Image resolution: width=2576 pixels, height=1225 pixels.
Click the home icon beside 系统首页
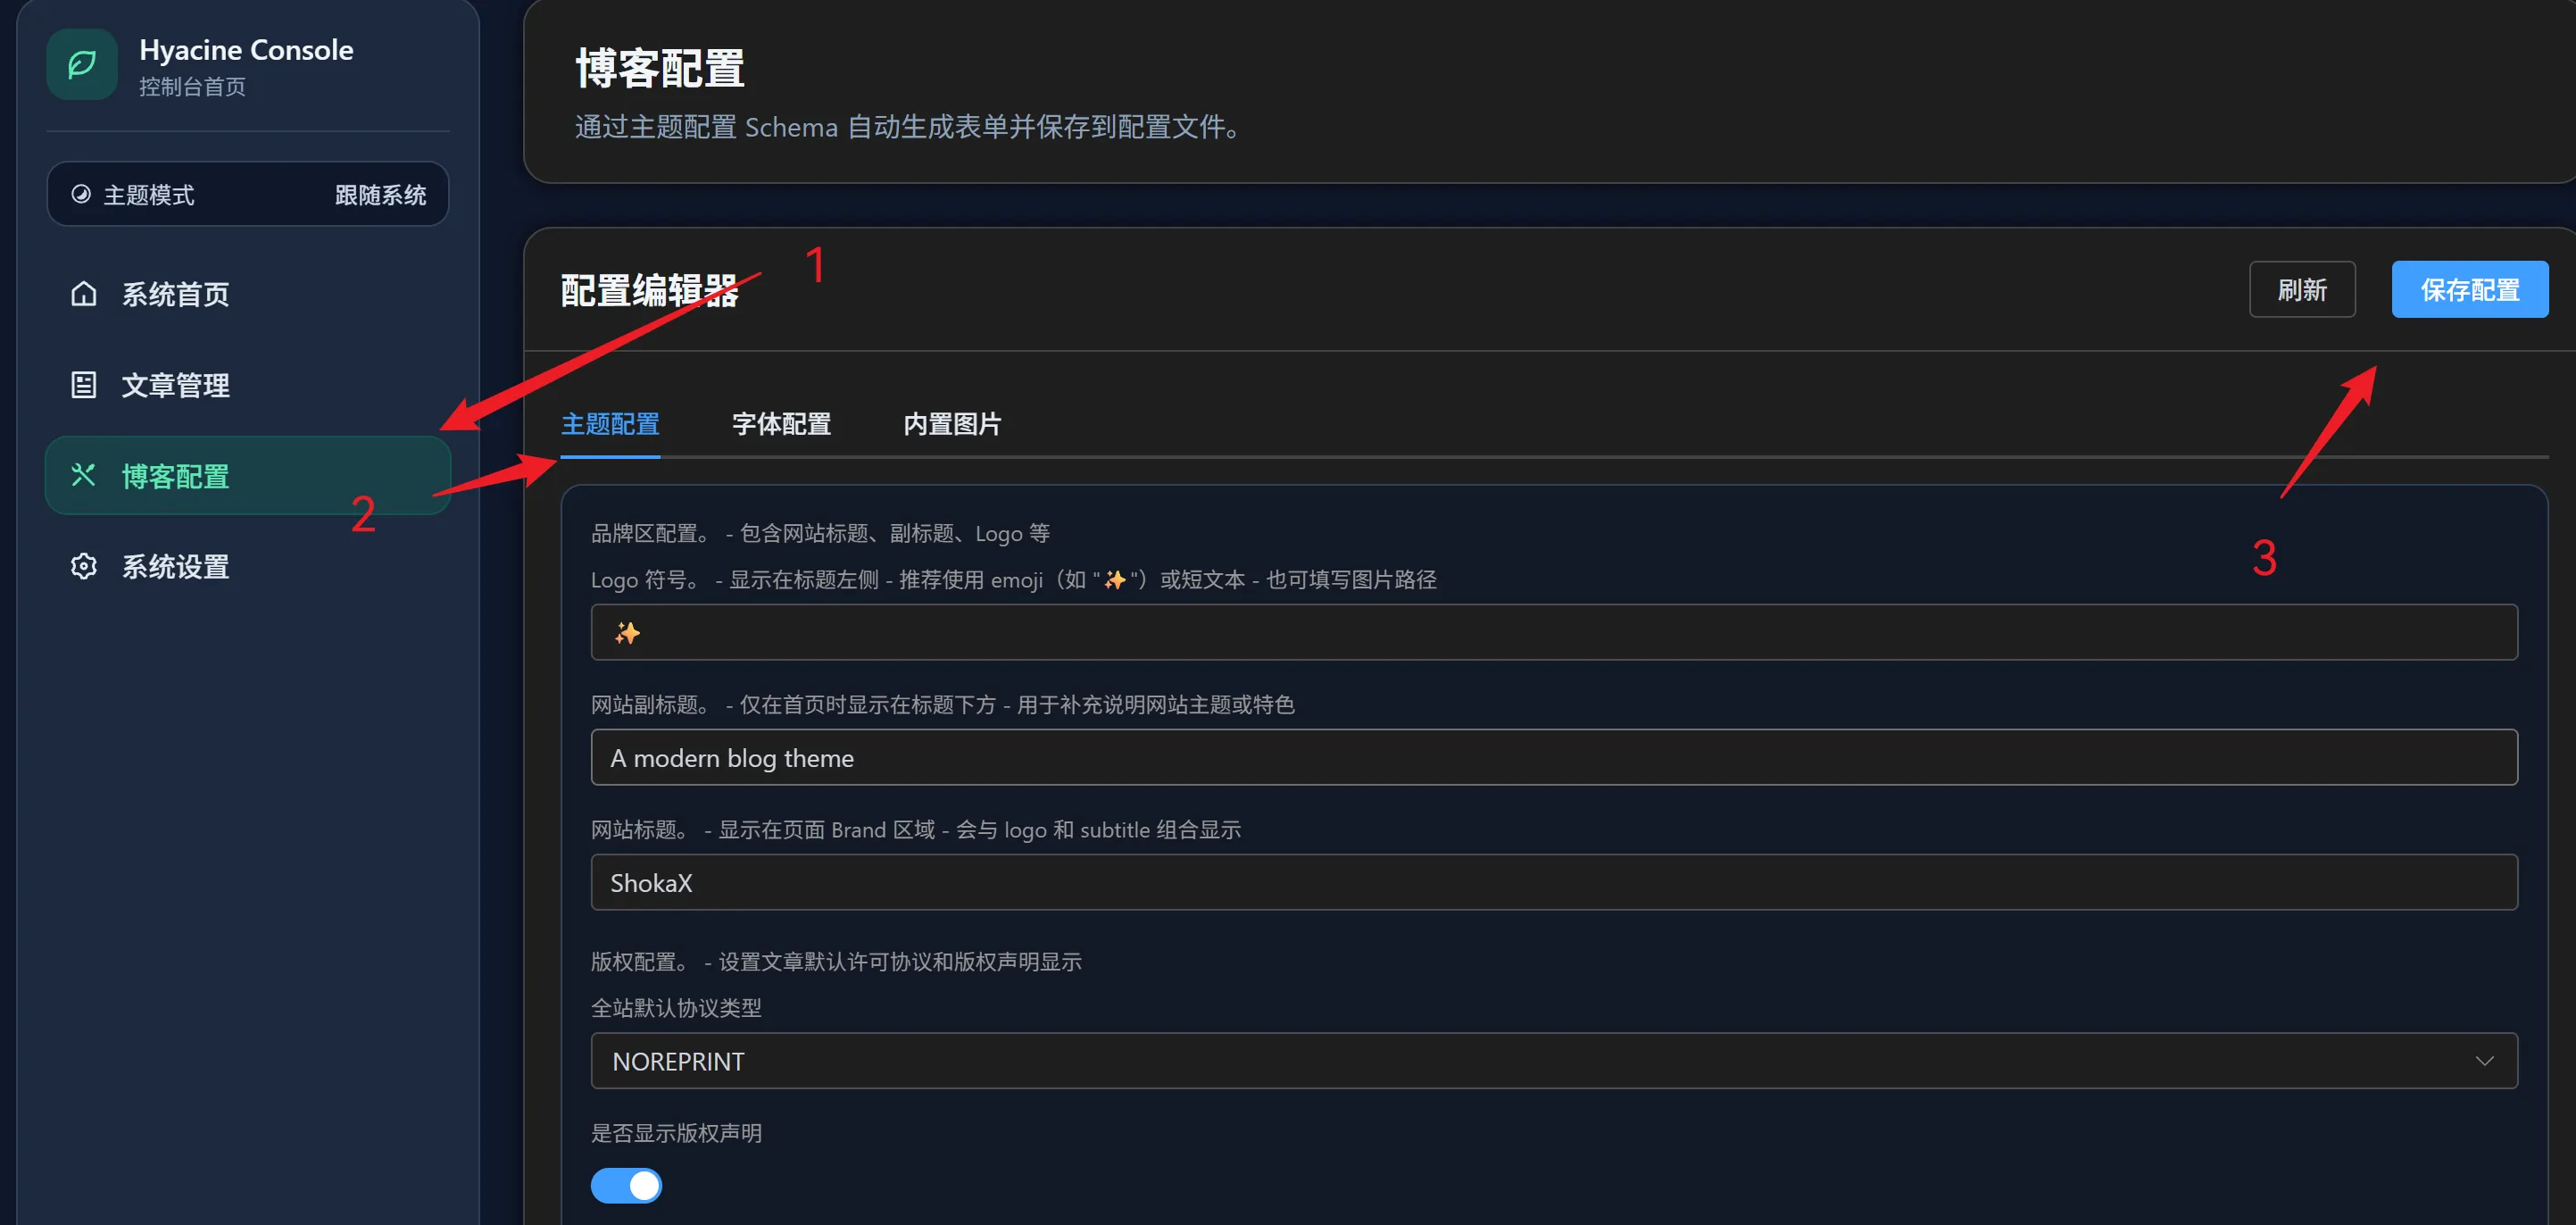pos(84,294)
